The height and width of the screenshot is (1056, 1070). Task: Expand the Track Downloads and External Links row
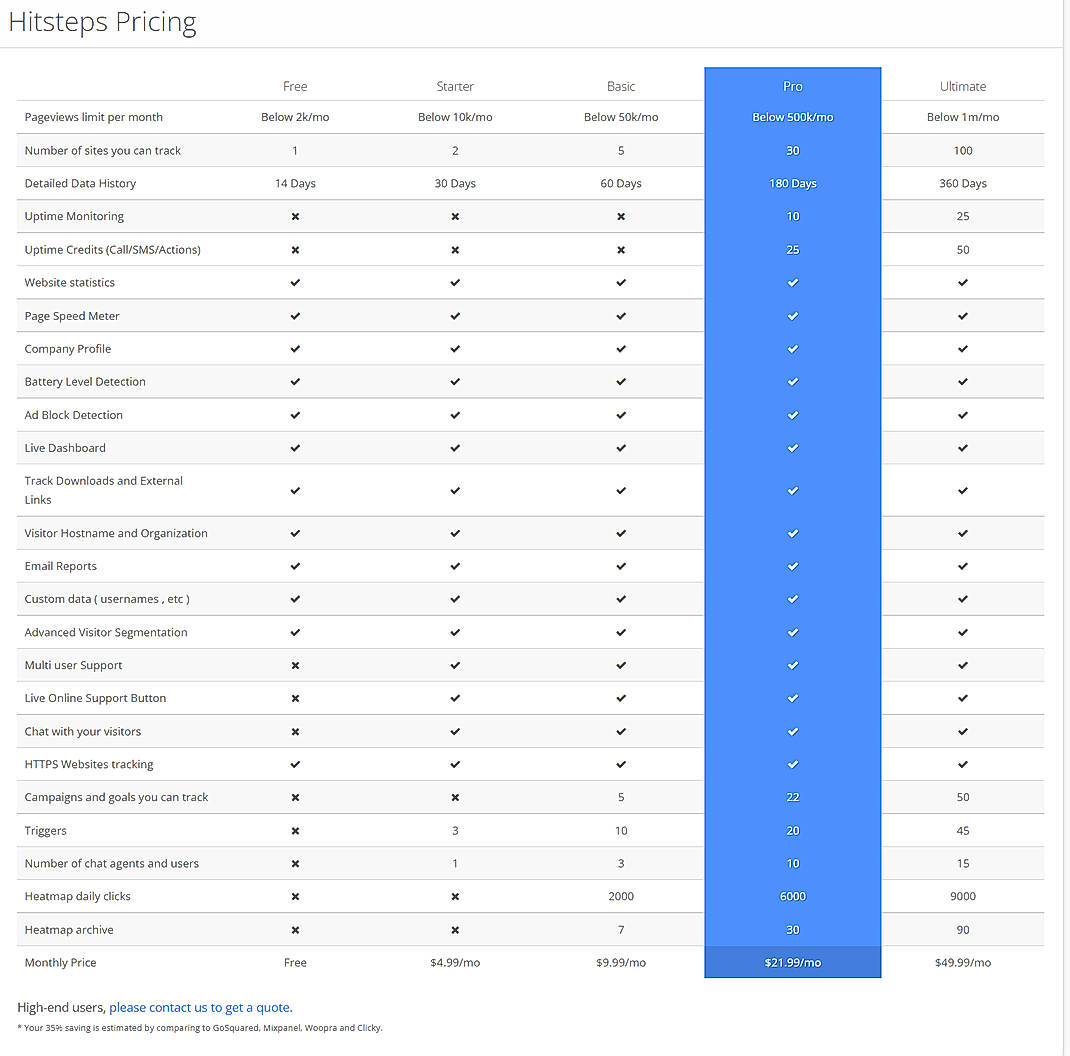[x=103, y=490]
